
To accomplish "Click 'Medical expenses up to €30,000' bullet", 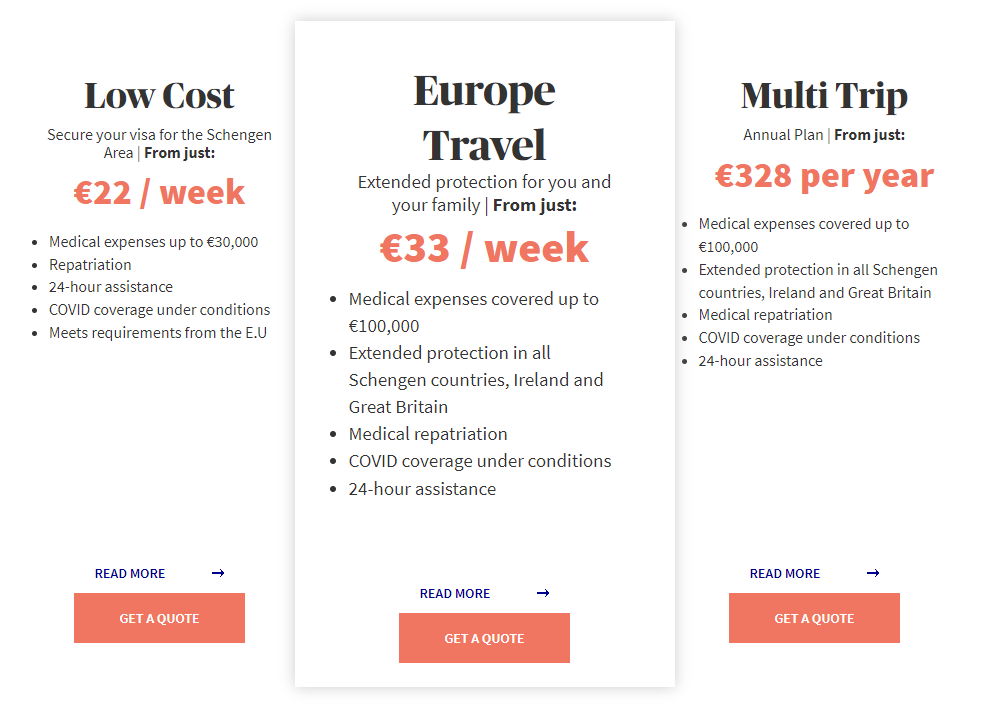I will click(153, 242).
